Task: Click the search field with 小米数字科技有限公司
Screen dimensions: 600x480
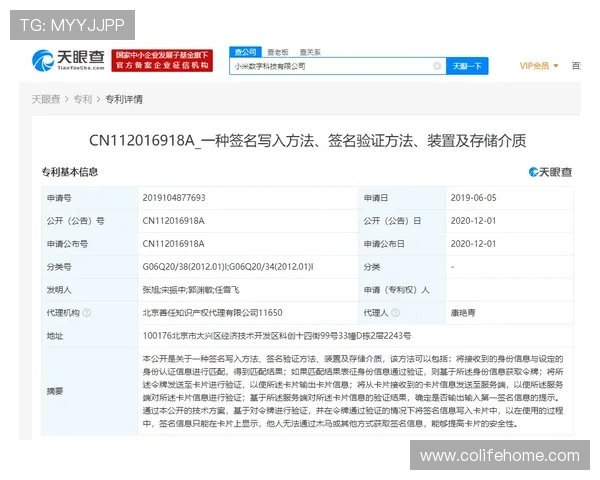Action: click(x=338, y=66)
